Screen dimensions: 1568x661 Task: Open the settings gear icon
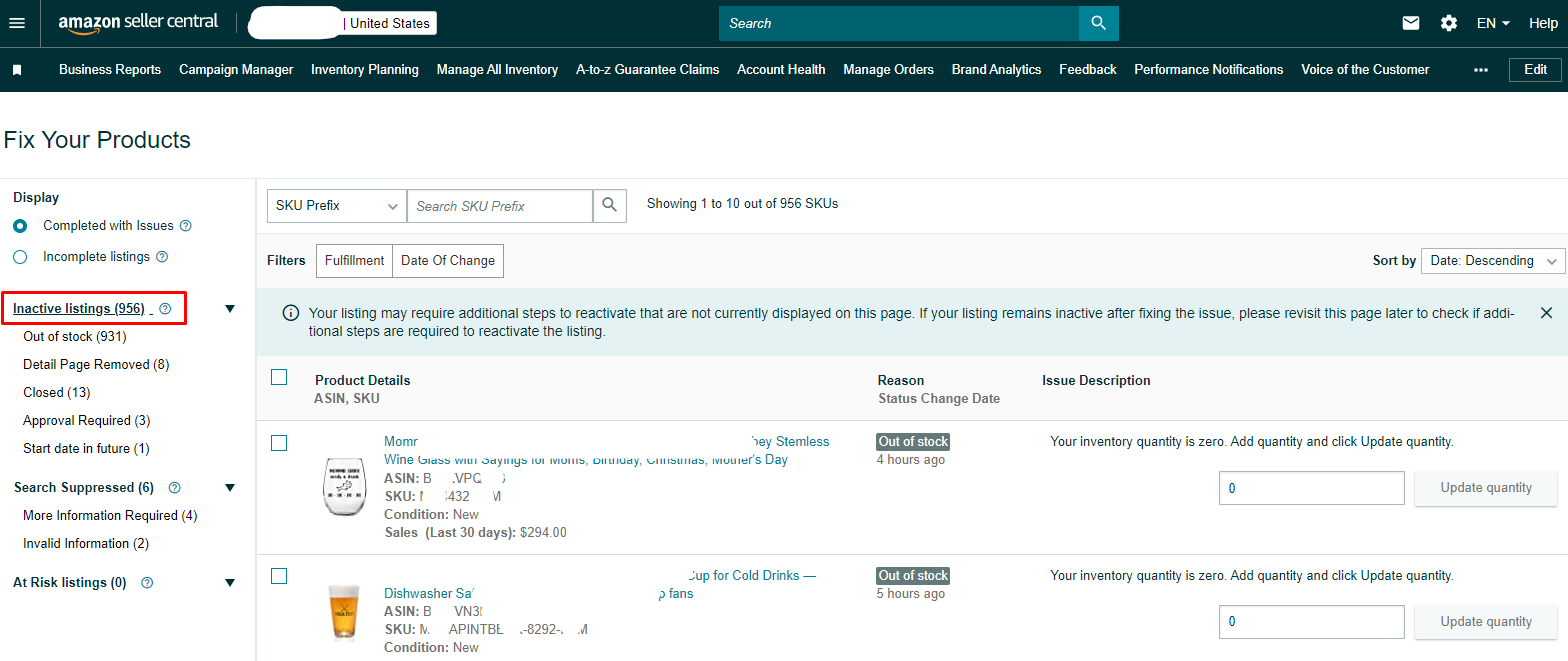coord(1449,23)
